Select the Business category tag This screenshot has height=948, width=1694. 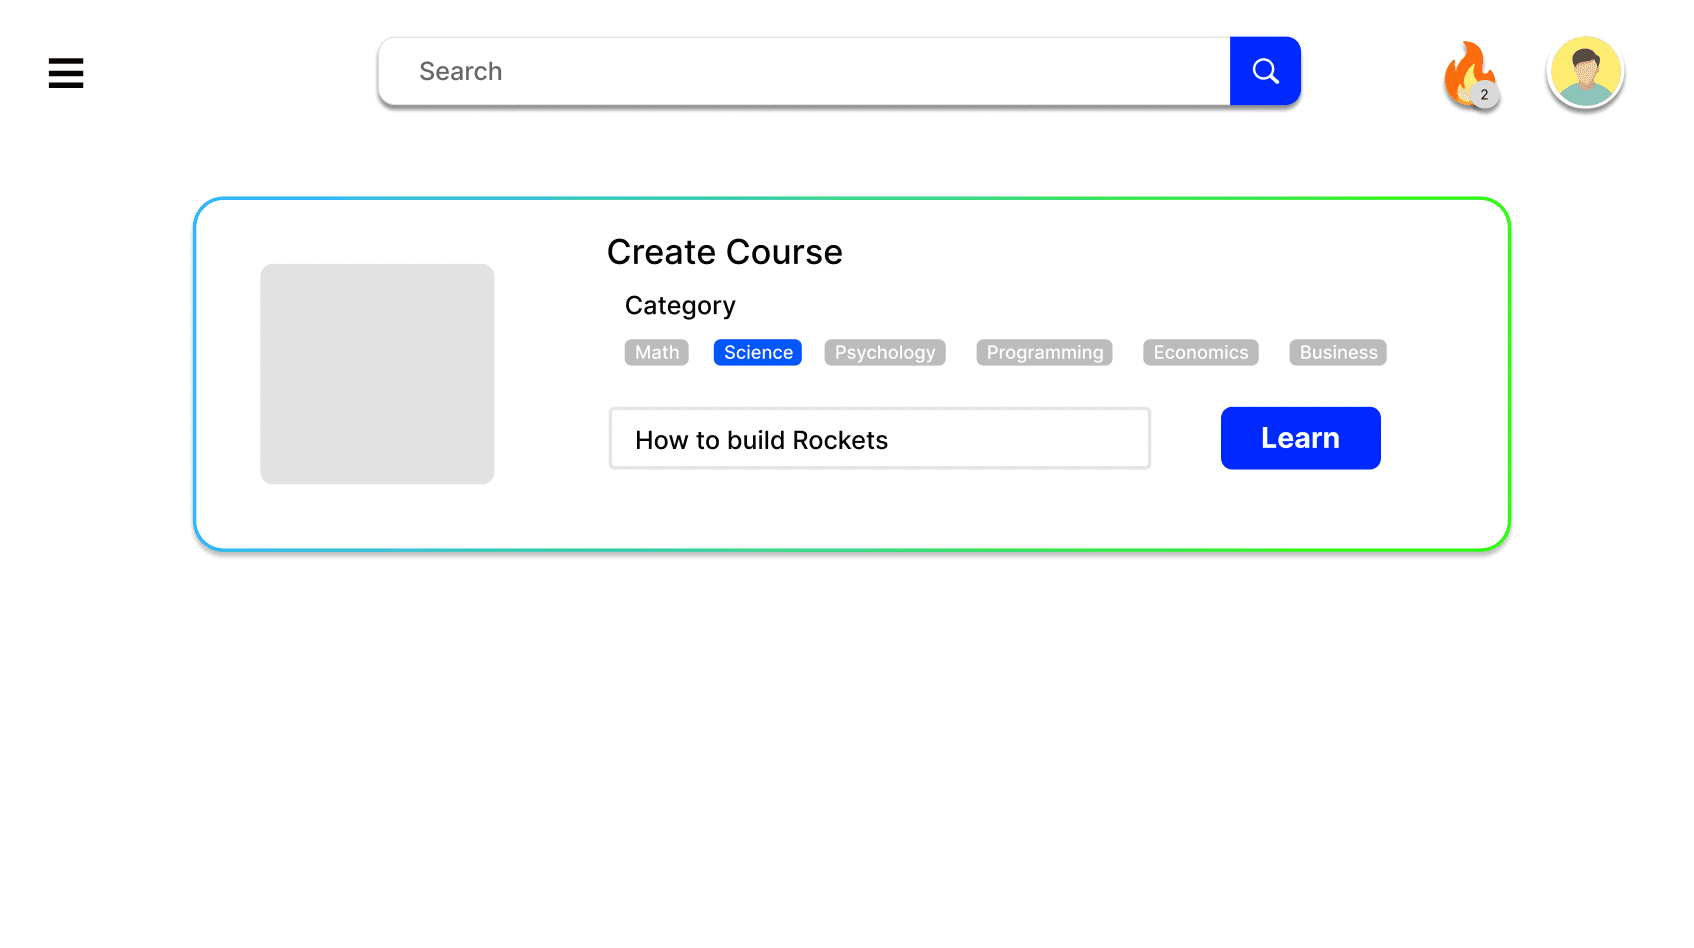click(x=1337, y=352)
